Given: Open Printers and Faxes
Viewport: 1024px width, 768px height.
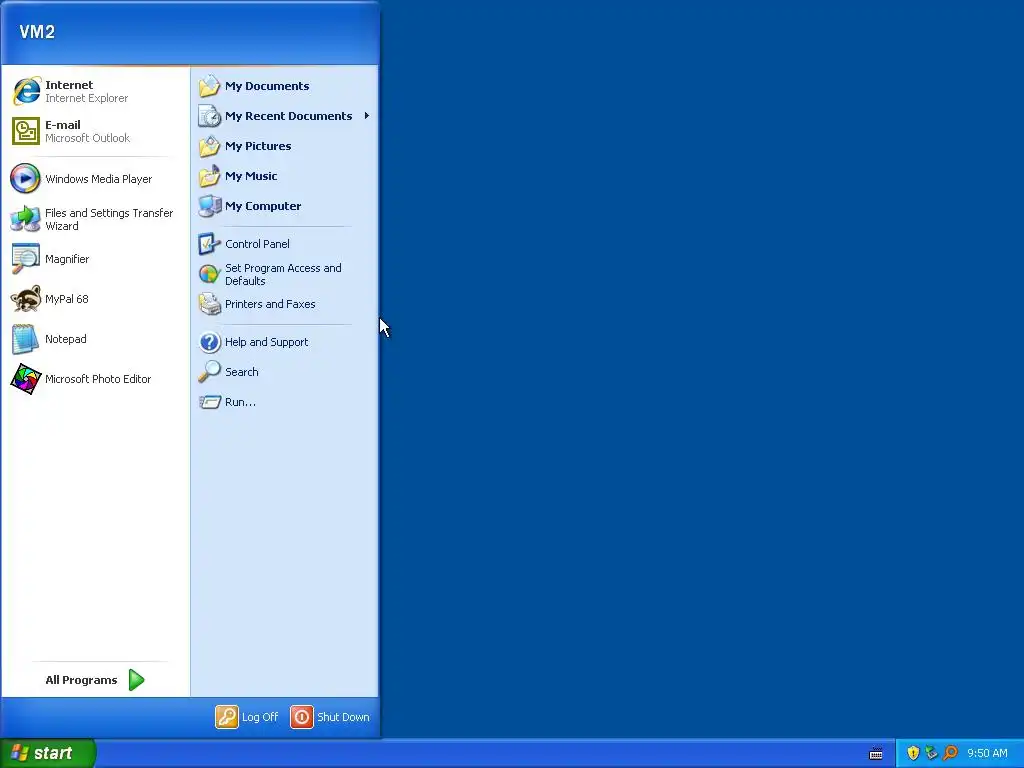Looking at the screenshot, I should (x=285, y=304).
